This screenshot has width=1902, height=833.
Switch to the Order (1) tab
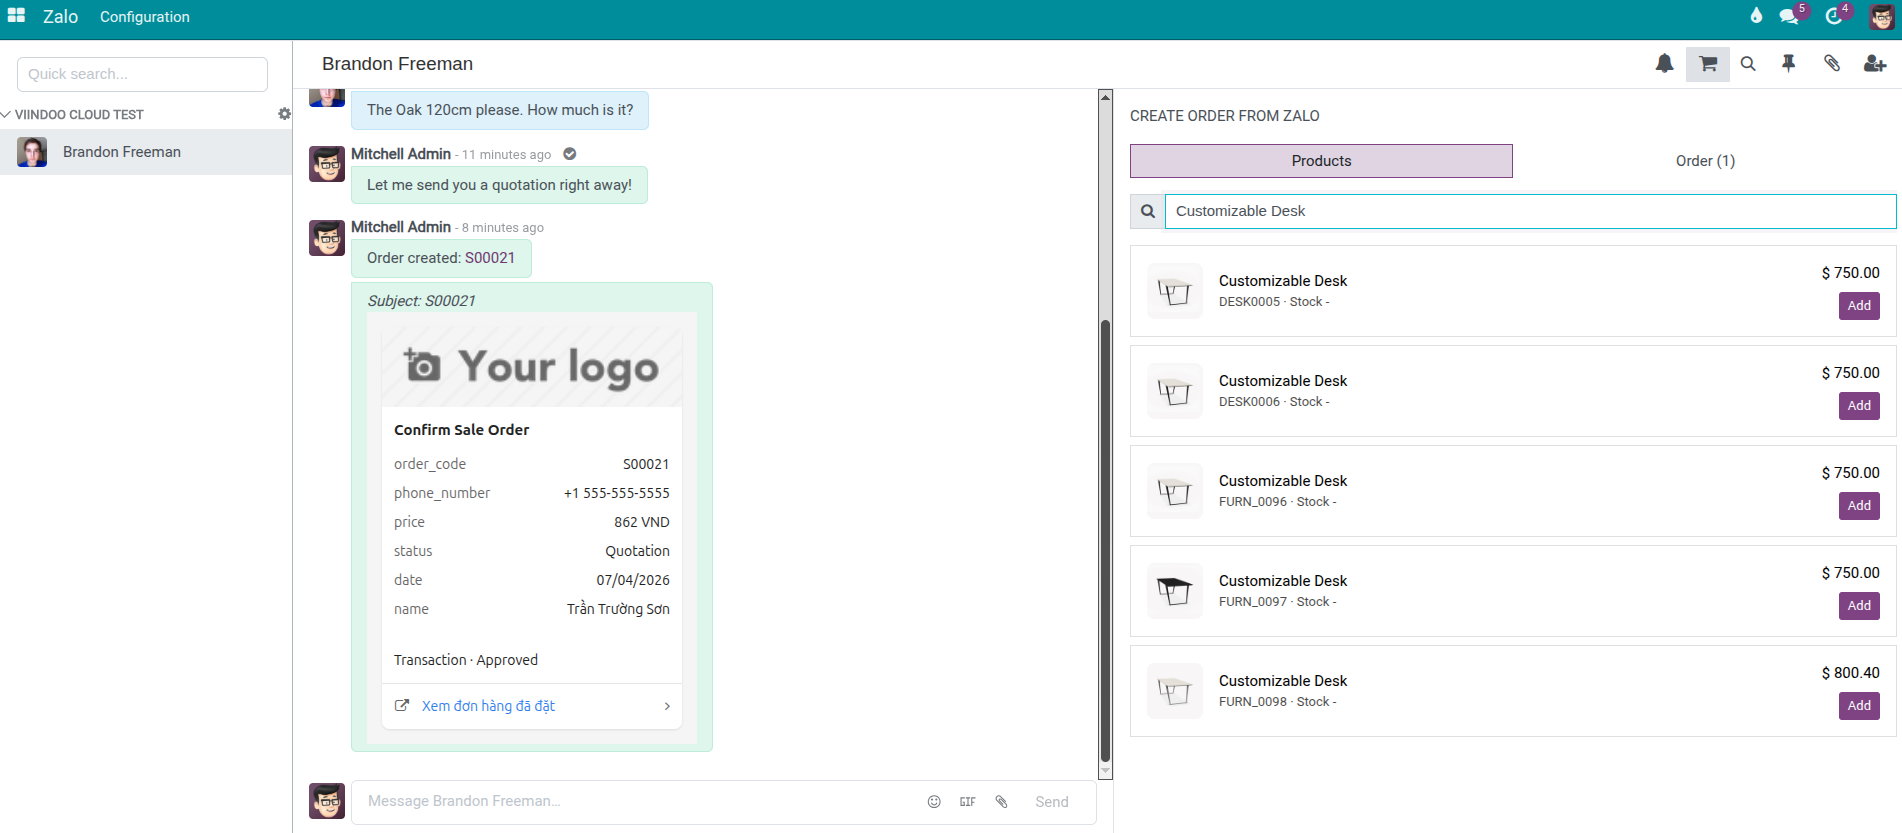tap(1705, 161)
